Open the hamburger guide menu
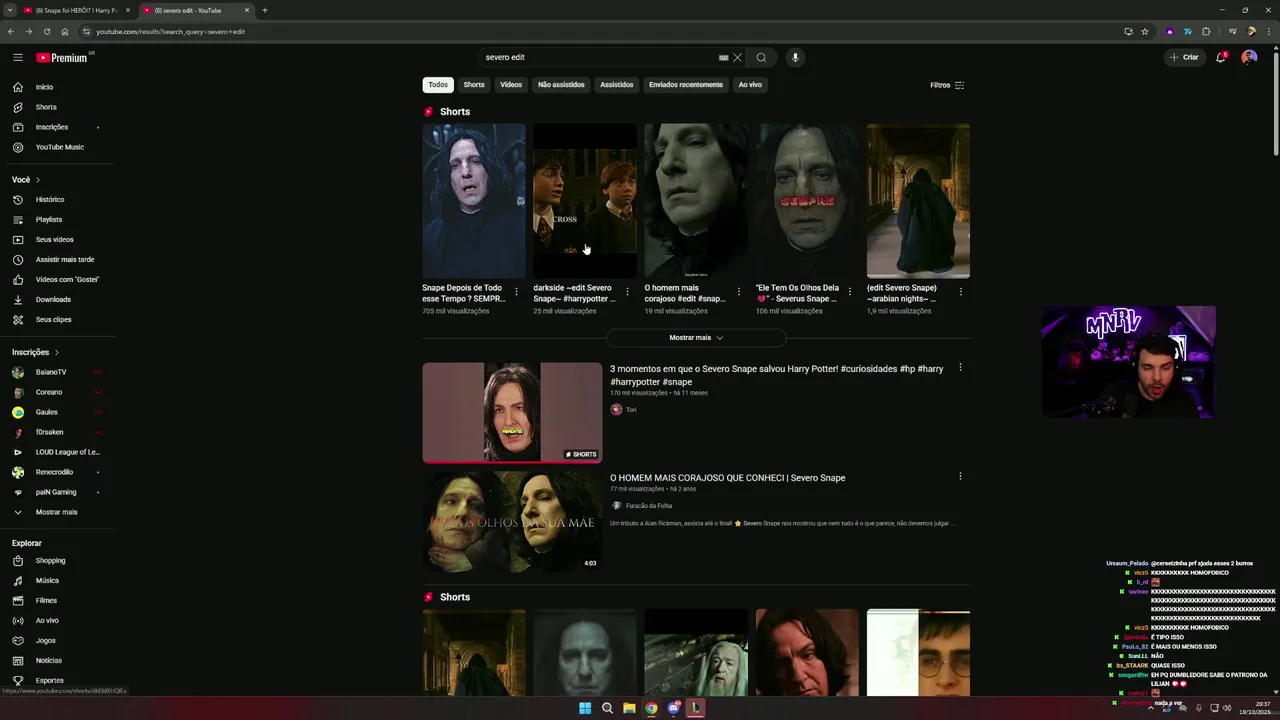 point(18,58)
